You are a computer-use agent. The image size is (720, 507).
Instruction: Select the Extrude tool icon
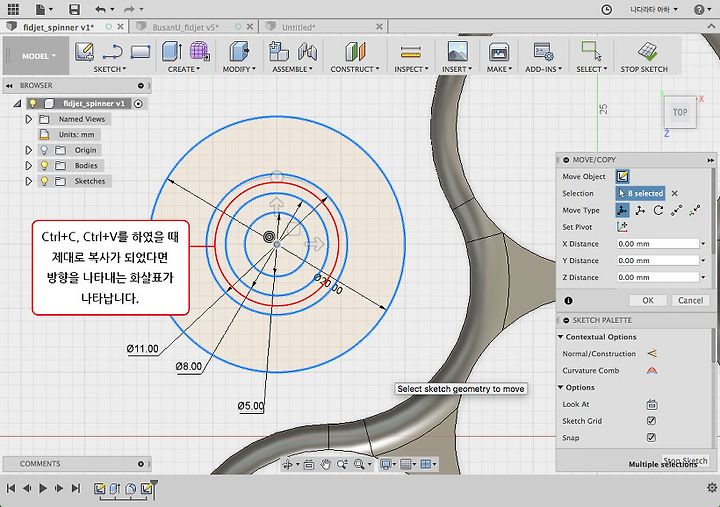172,51
